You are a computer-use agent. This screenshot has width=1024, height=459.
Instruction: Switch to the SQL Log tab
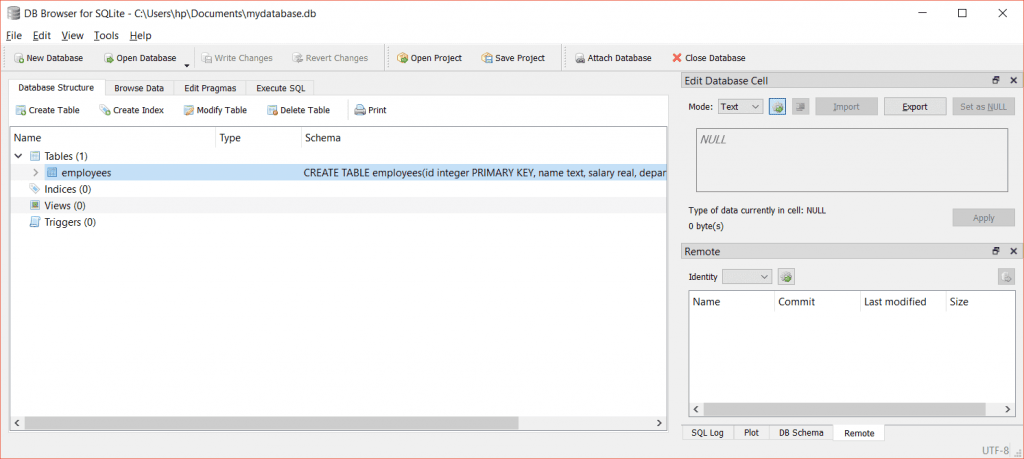coord(707,433)
